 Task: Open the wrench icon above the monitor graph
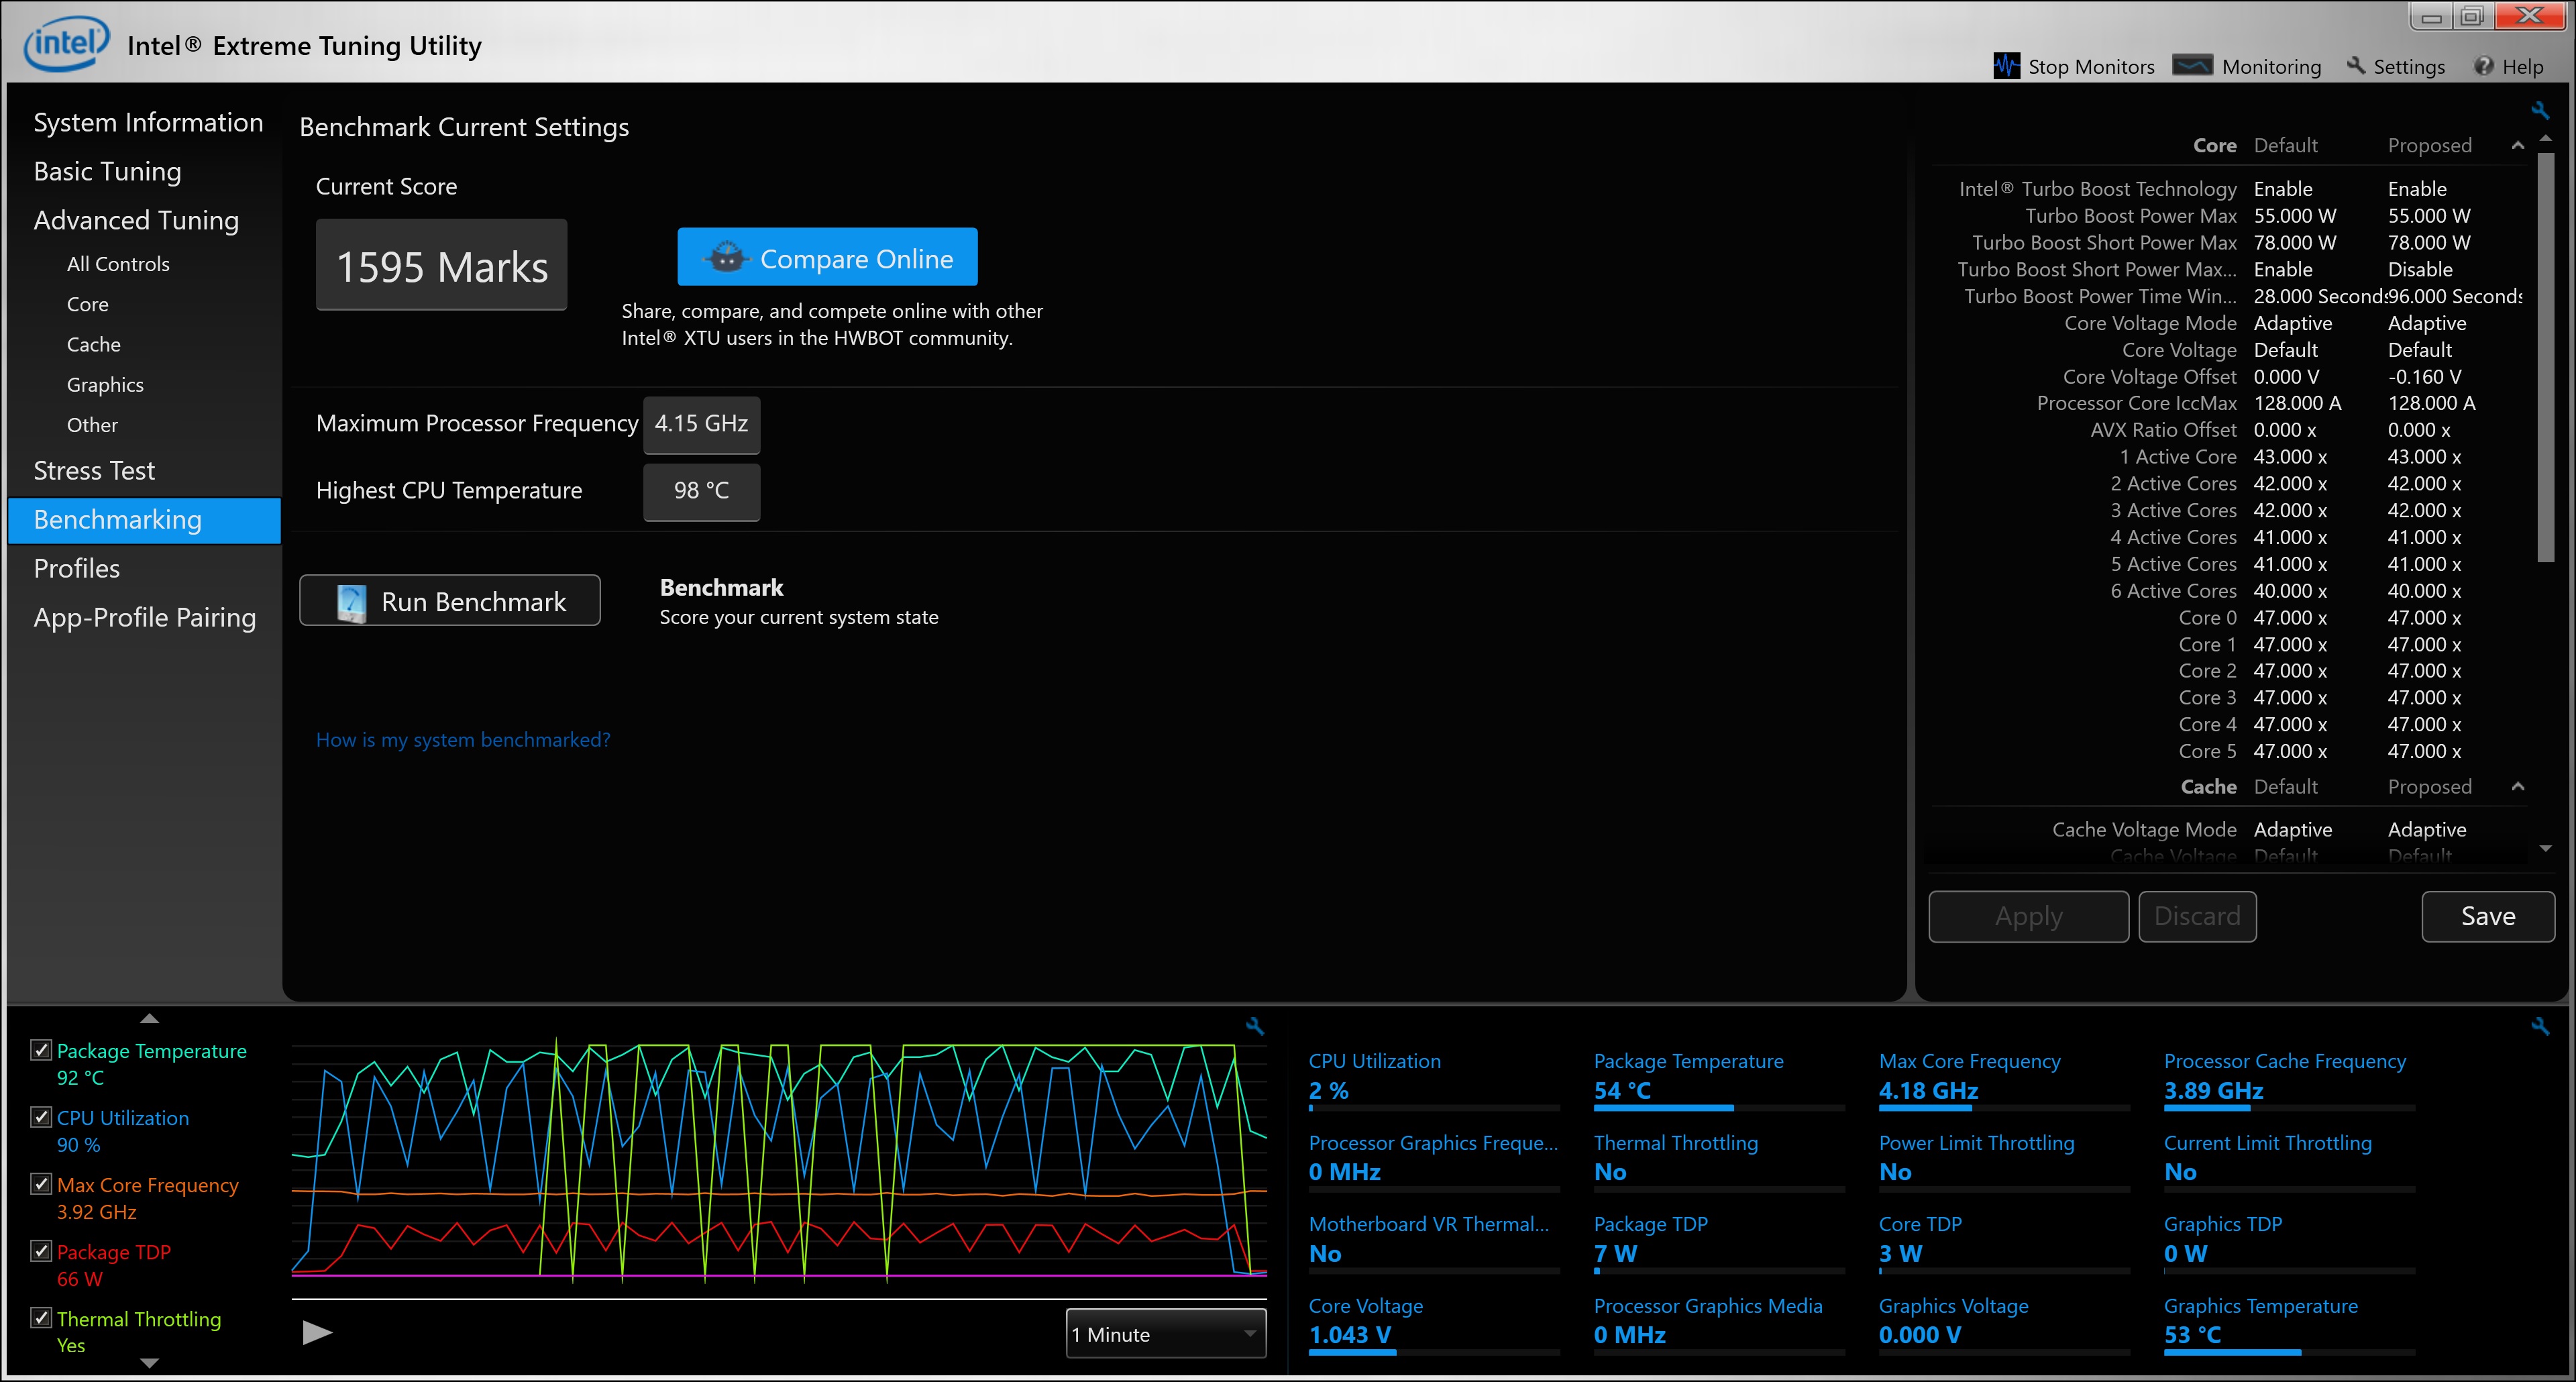click(1255, 1026)
